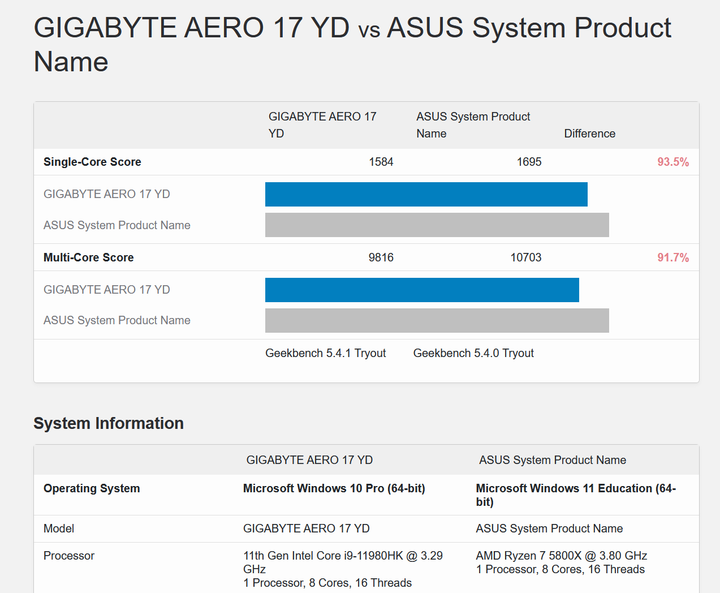Click the Model row label

point(59,529)
